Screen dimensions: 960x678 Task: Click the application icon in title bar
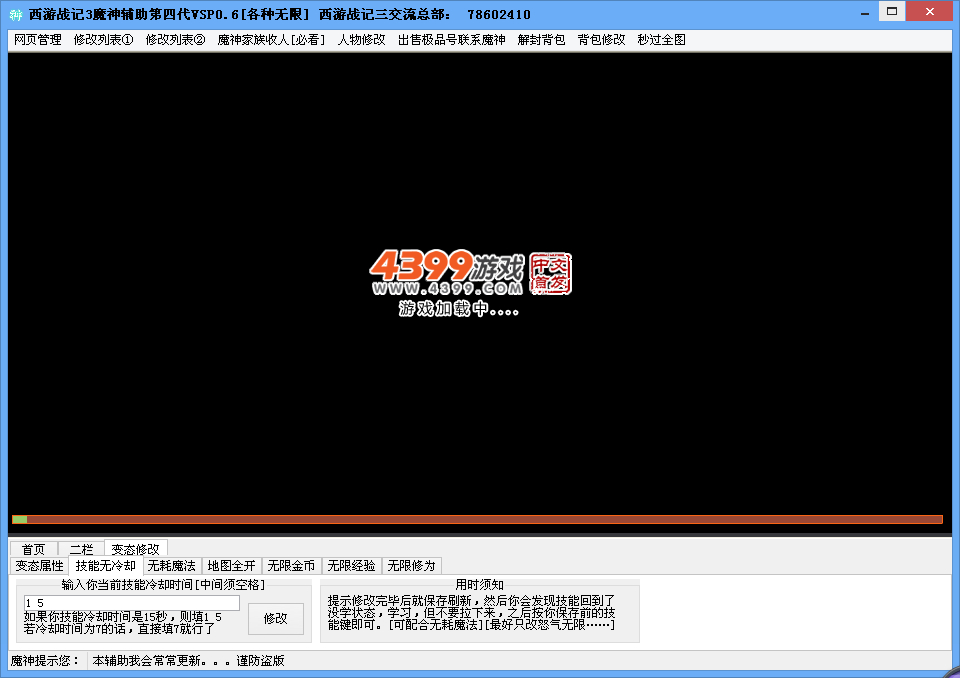[x=15, y=14]
